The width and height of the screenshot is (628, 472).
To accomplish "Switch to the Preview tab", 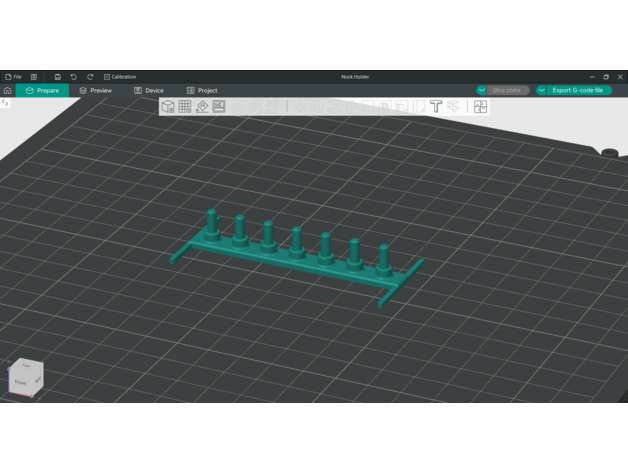I will [x=96, y=91].
